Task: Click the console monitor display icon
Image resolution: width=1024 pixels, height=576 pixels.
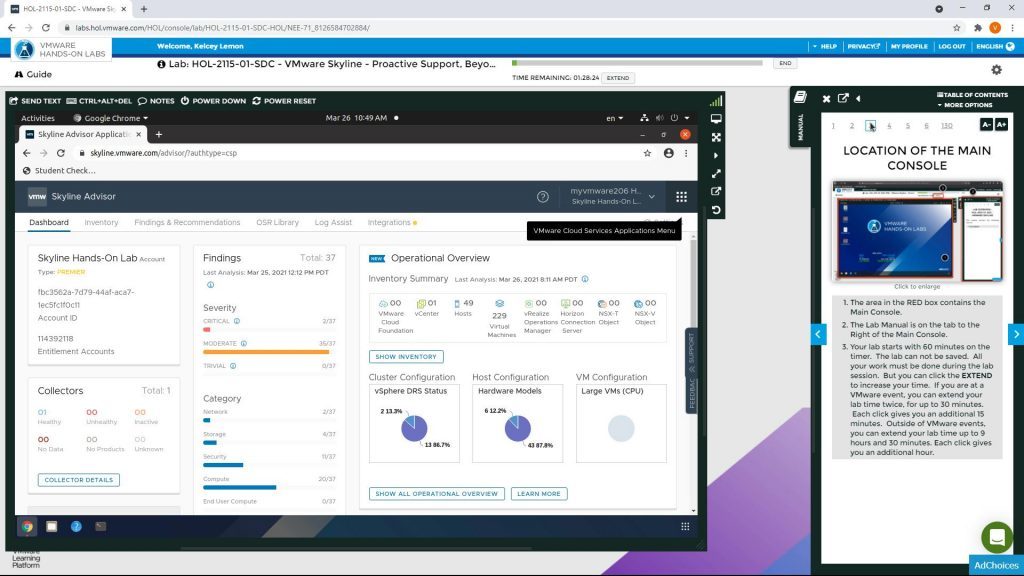Action: coord(716,119)
